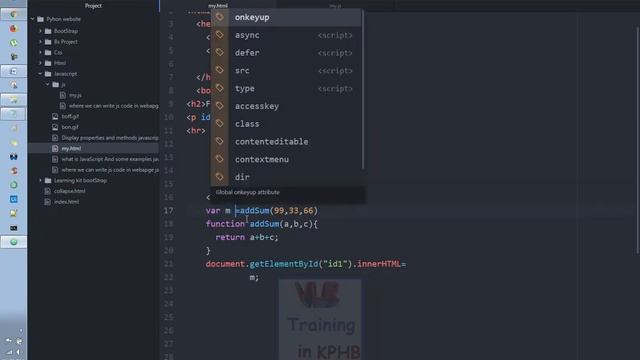Select the src attribute suggestion
This screenshot has width=640, height=360.
(286, 71)
